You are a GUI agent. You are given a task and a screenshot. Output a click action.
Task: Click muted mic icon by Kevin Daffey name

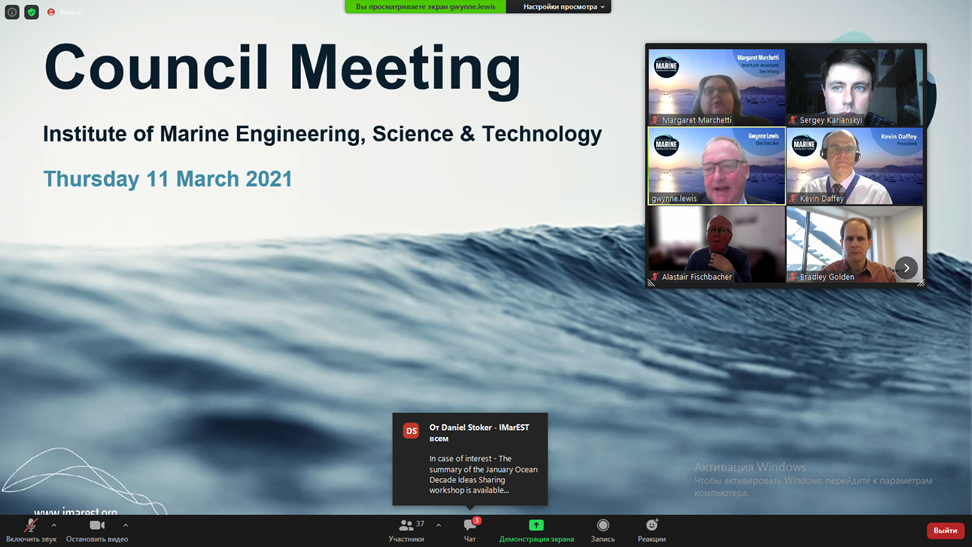coord(793,198)
